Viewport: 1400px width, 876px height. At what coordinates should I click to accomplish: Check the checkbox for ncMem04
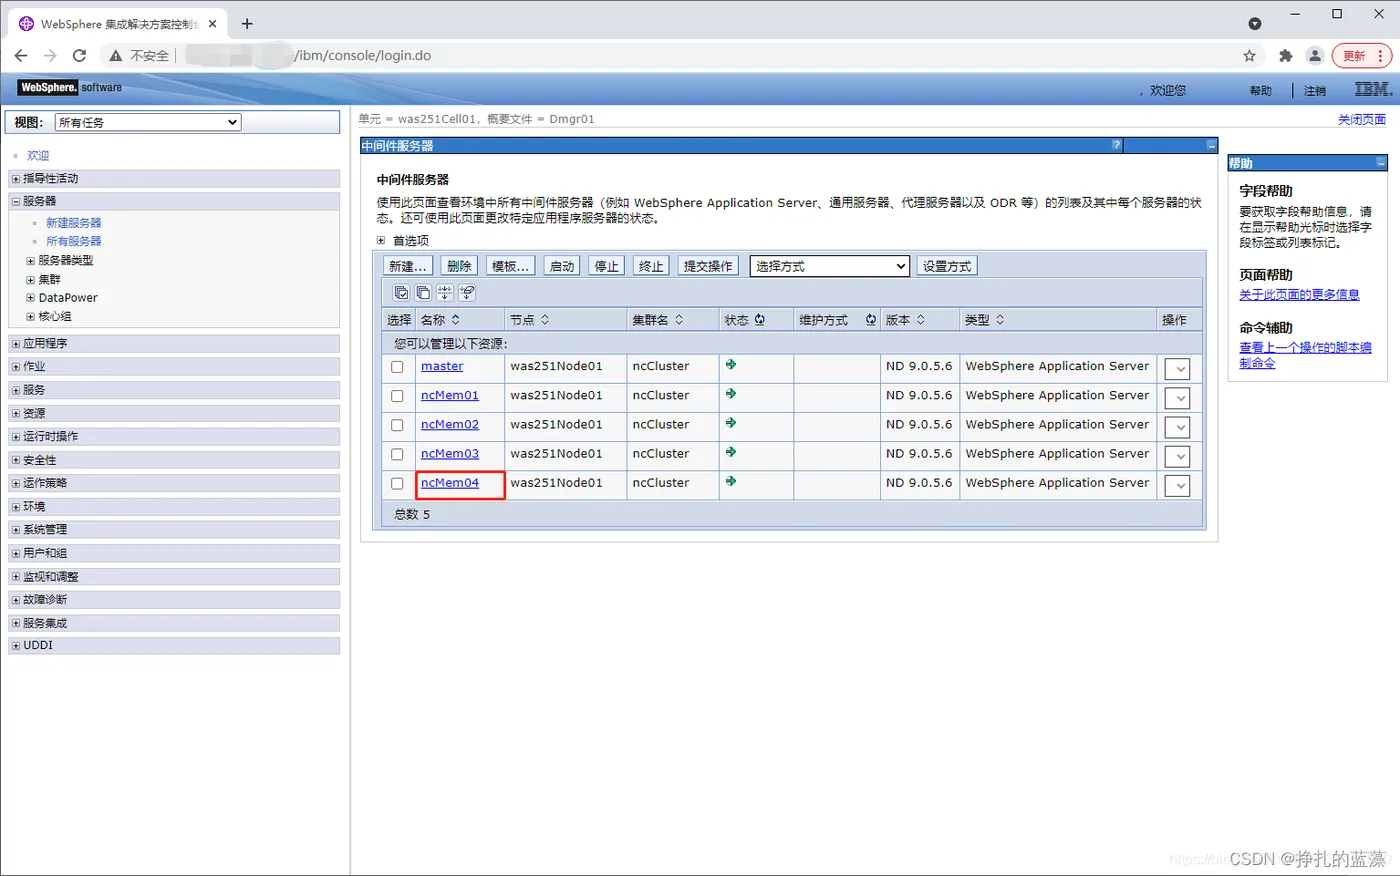coord(397,483)
